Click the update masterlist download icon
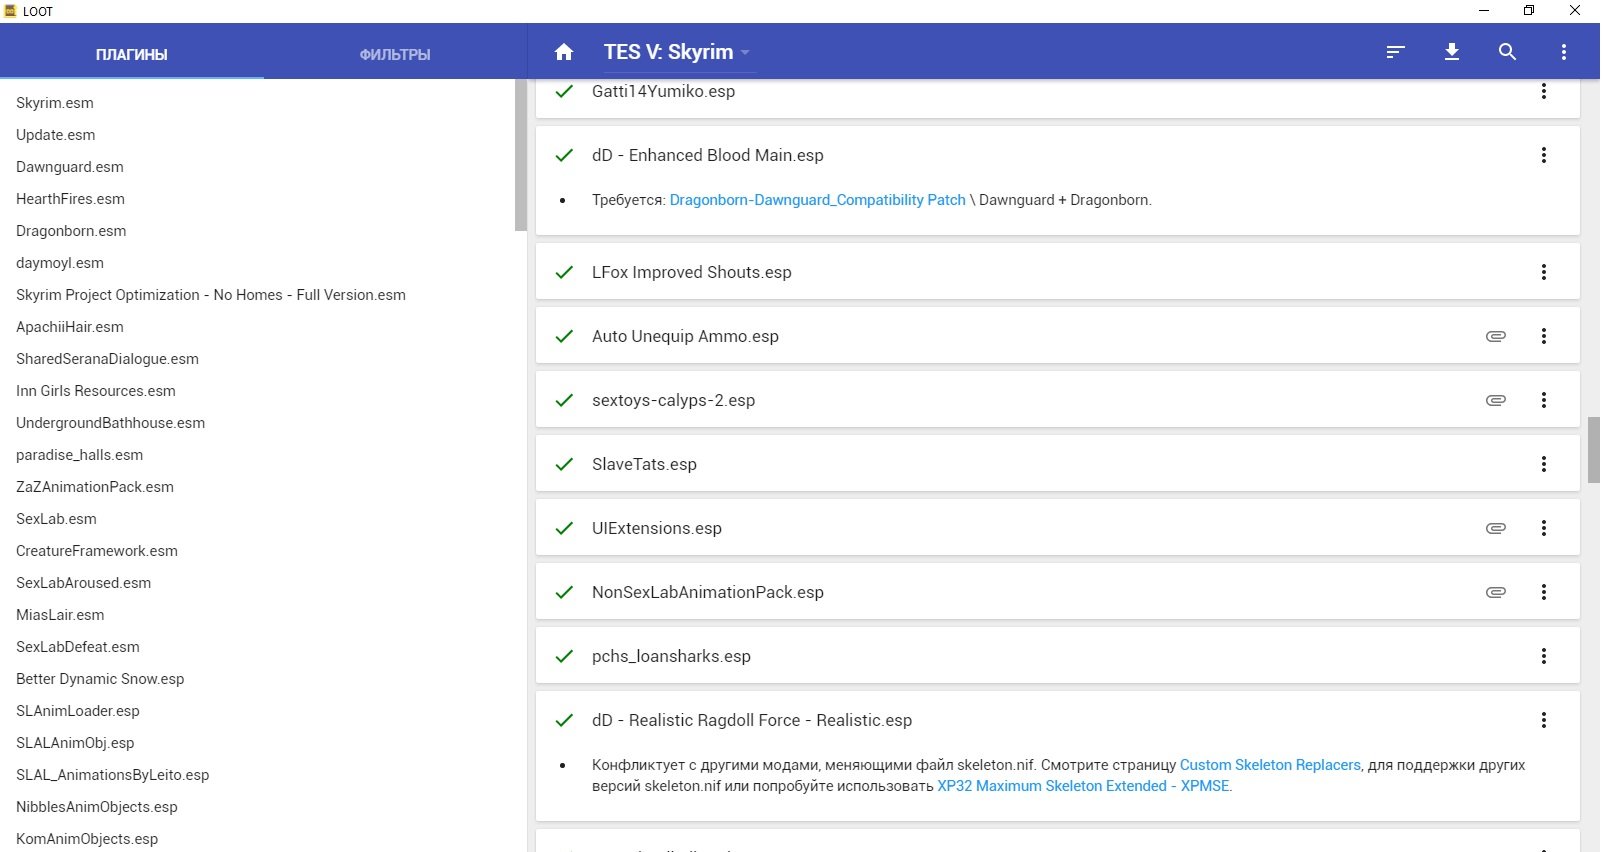Image resolution: width=1602 pixels, height=852 pixels. (1452, 52)
